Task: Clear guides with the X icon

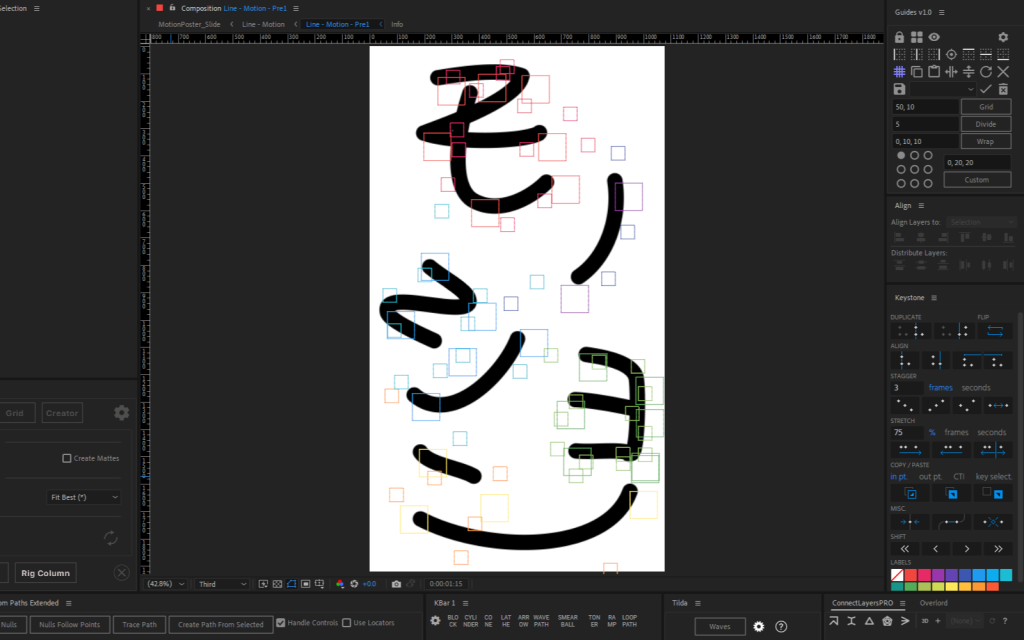Action: tap(1003, 72)
